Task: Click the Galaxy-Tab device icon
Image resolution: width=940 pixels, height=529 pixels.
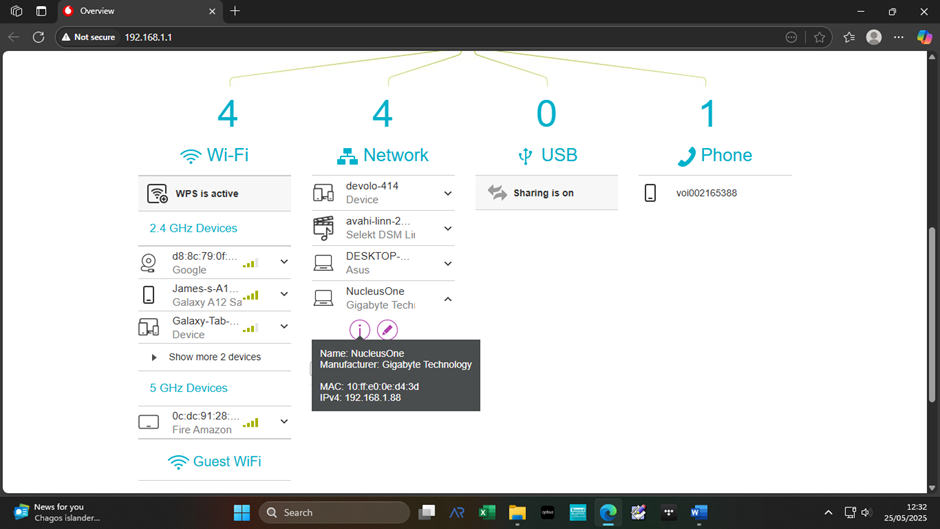Action: (x=148, y=327)
